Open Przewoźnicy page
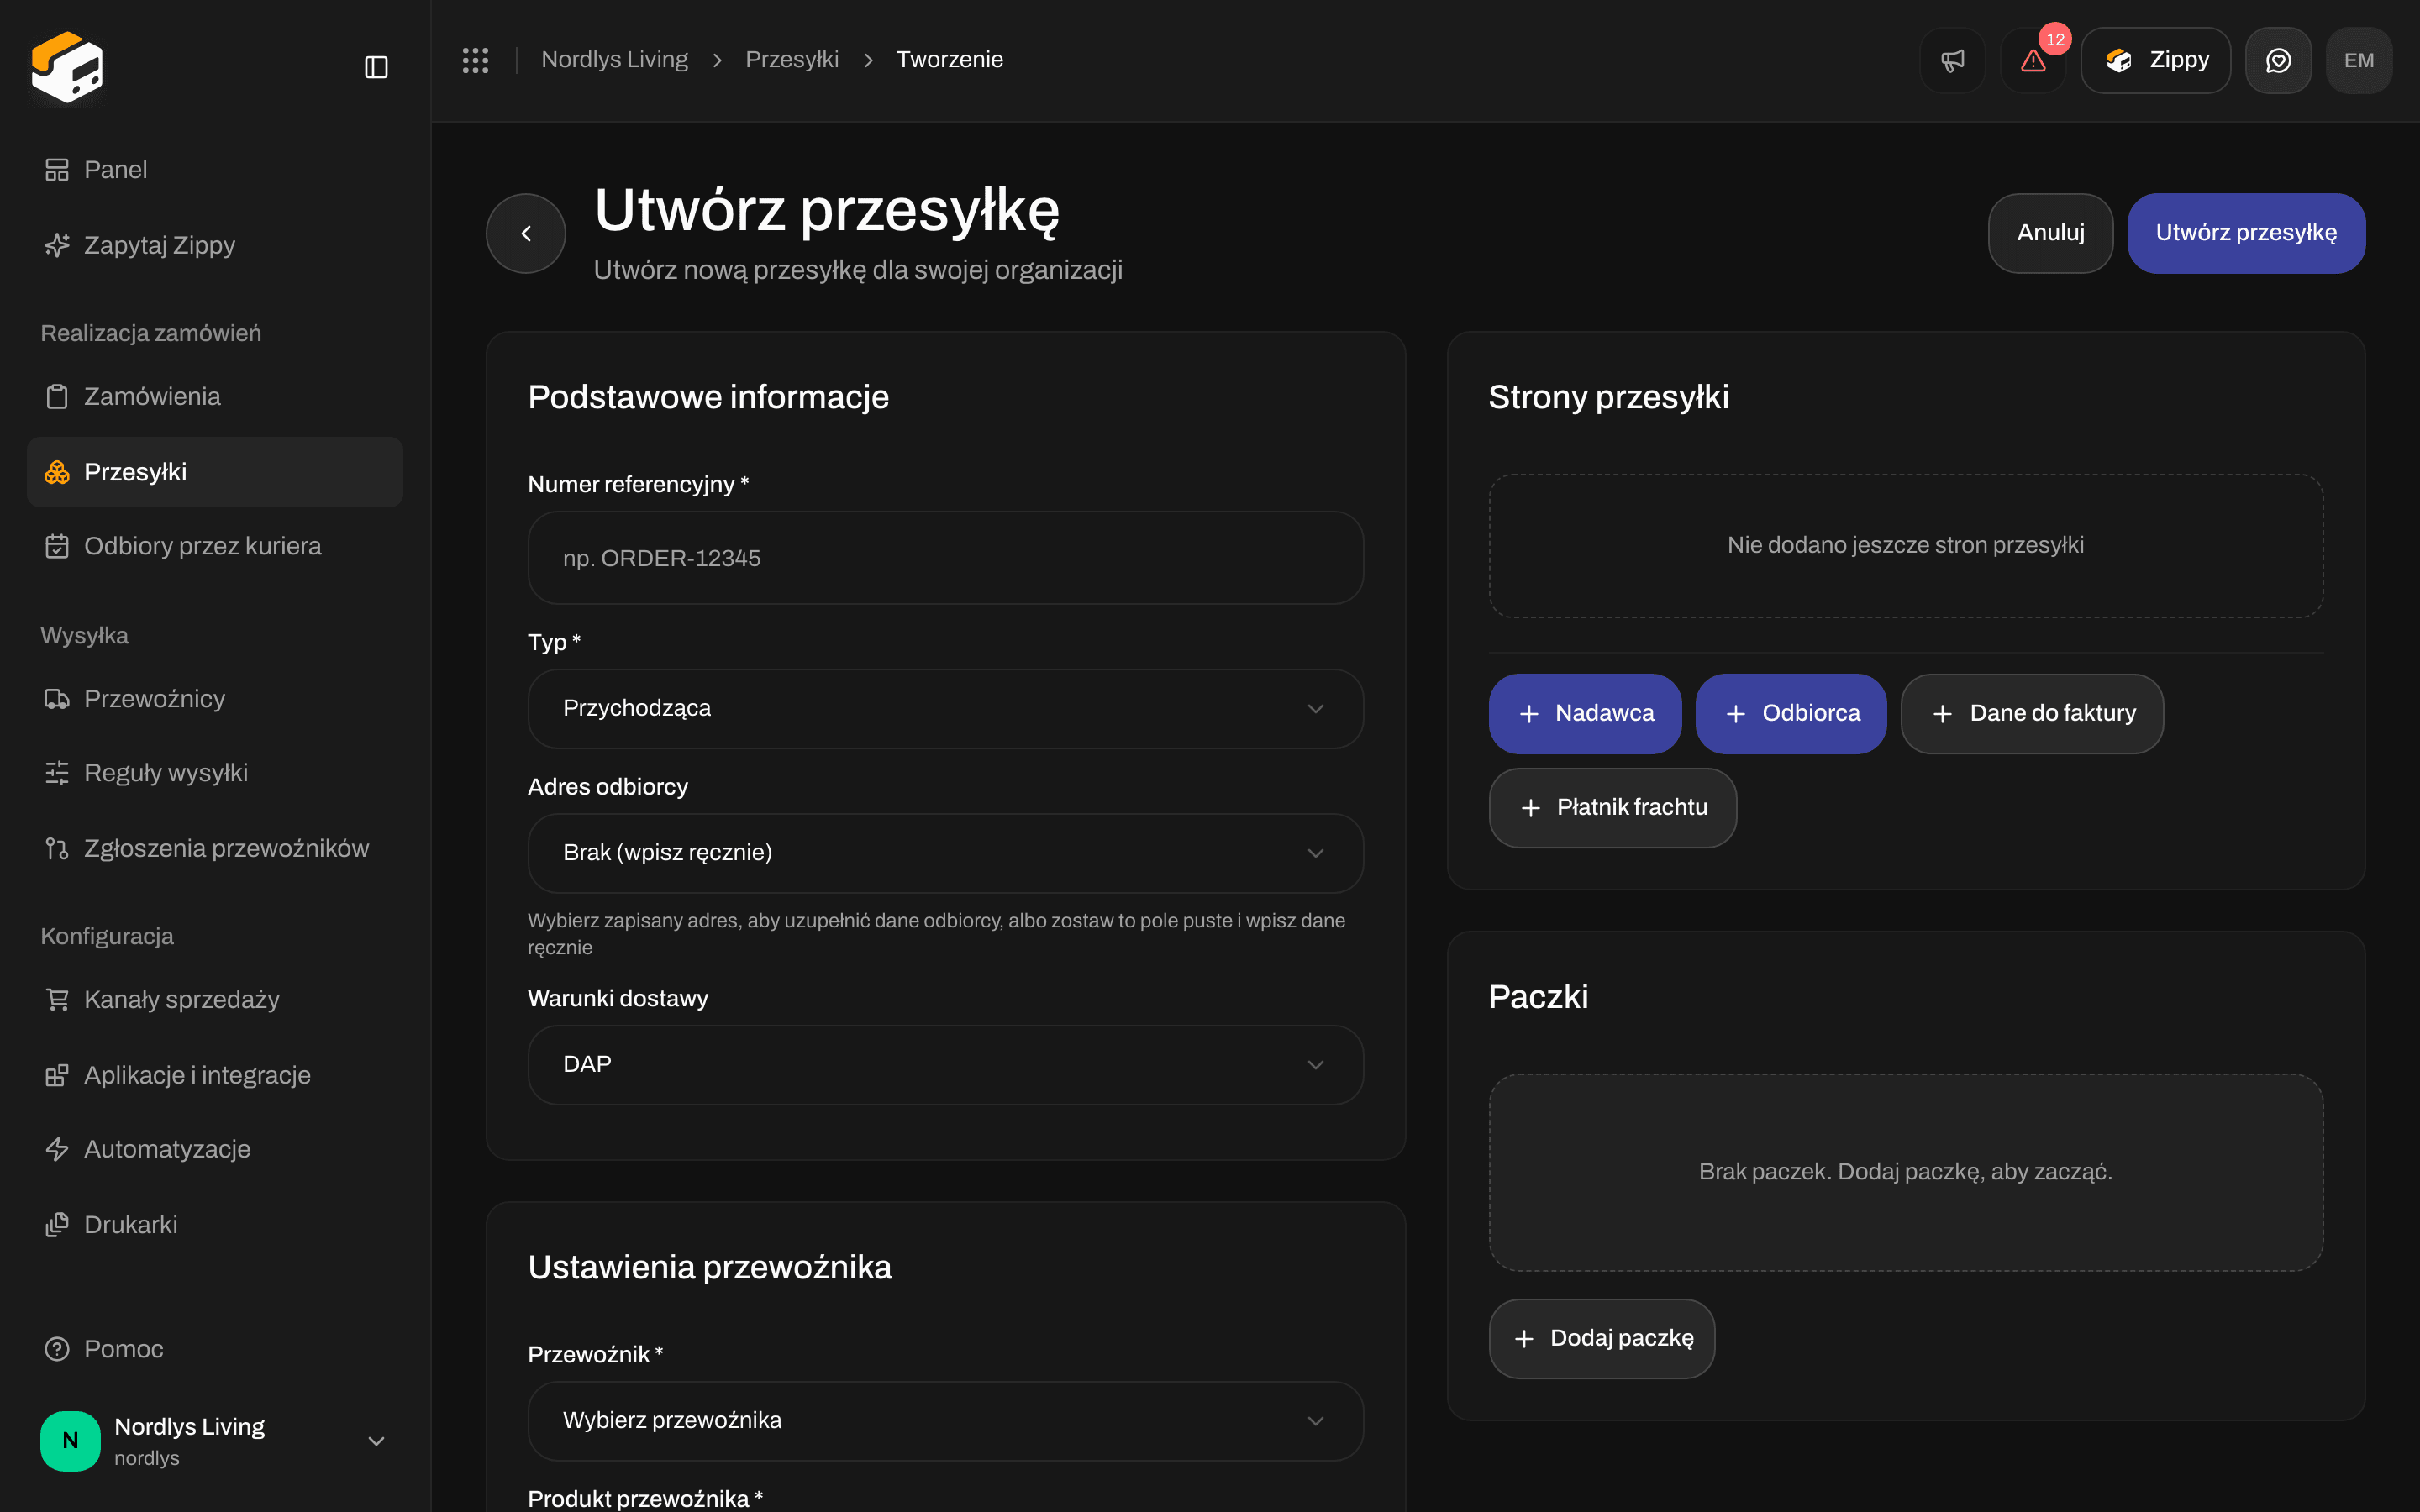Viewport: 2420px width, 1512px height. 215,699
